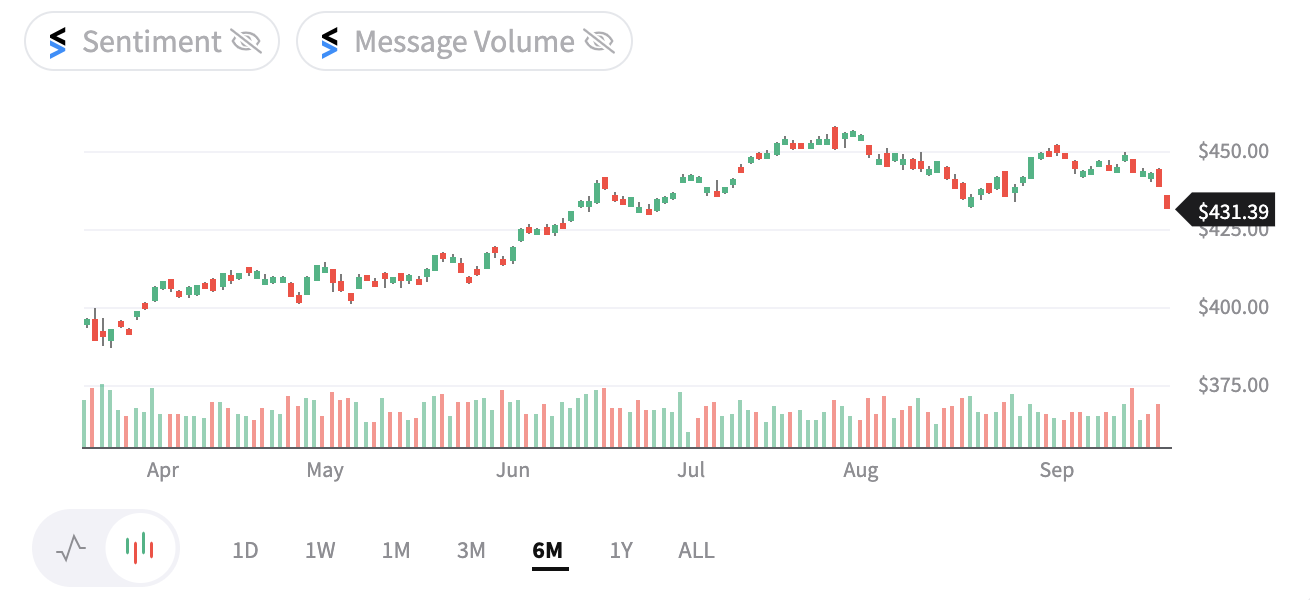Select the line chart style icon
1310x600 pixels.
tap(69, 548)
